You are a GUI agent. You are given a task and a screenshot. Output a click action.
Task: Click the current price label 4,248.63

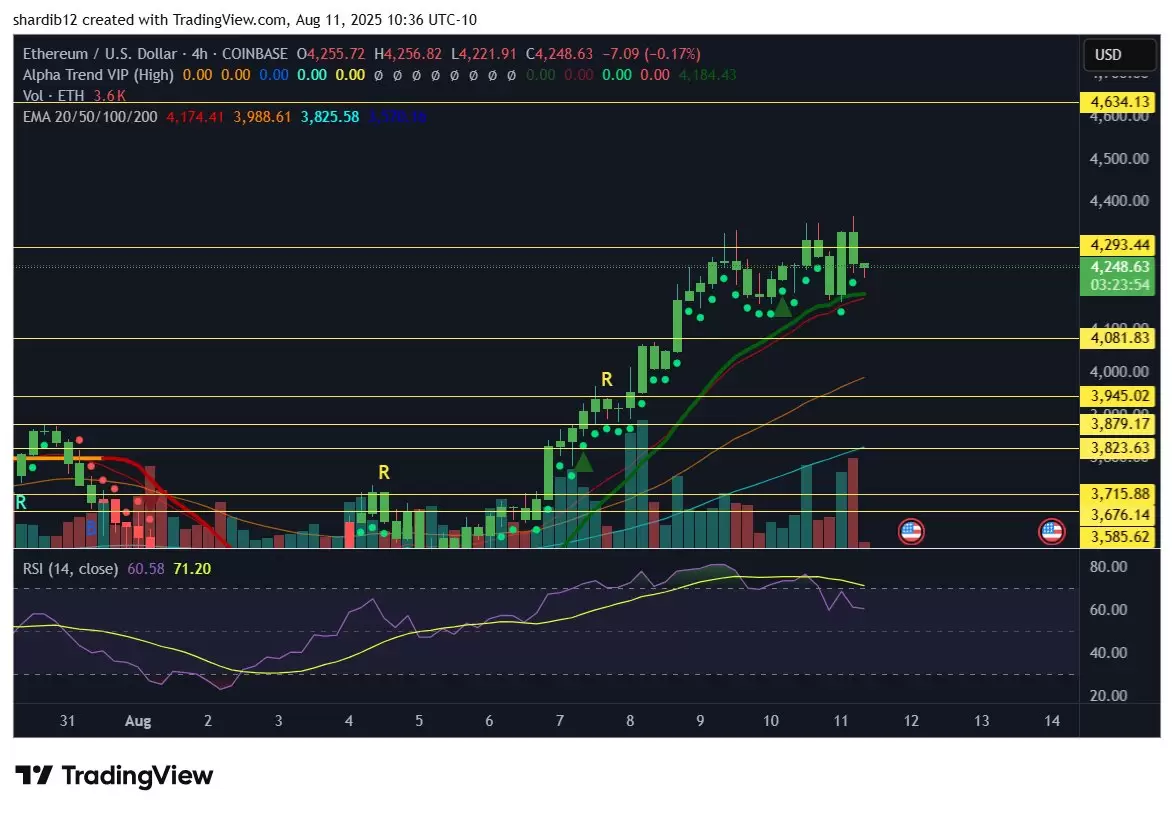pos(1118,267)
